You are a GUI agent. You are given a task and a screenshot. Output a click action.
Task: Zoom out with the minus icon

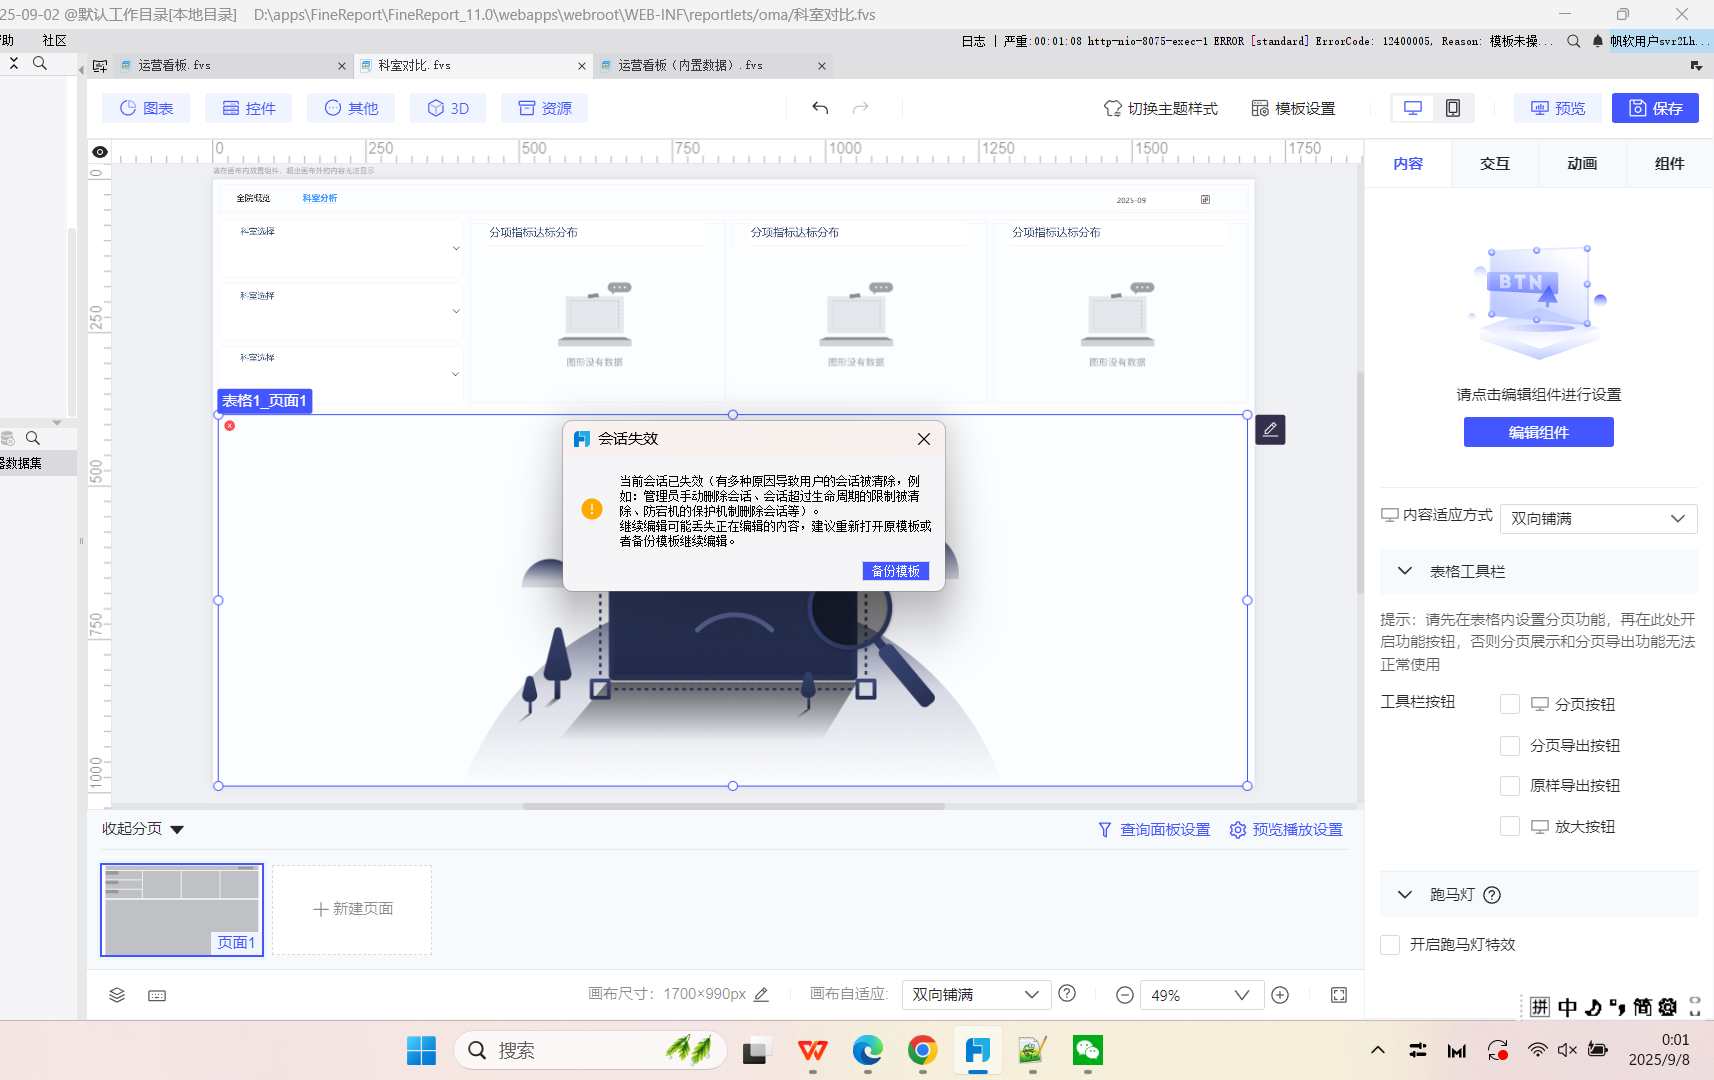(x=1125, y=995)
